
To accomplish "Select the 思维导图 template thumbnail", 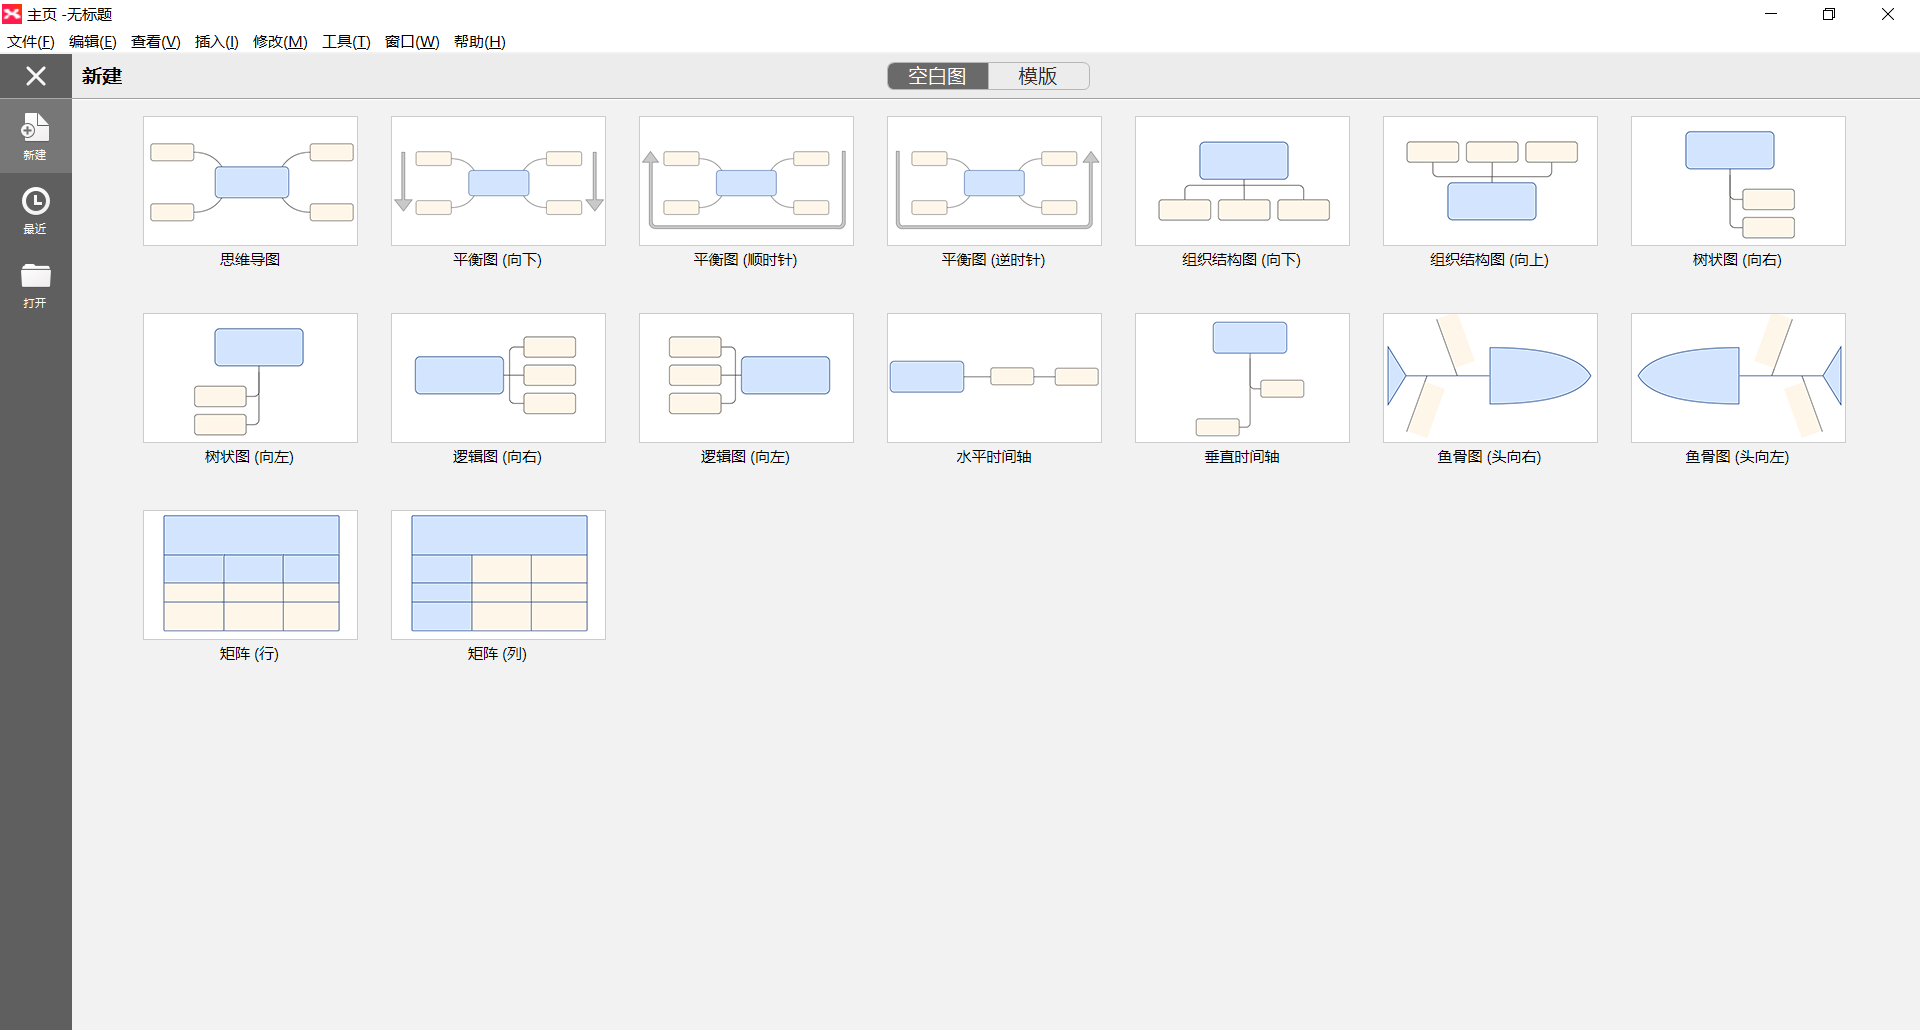I will click(x=250, y=181).
